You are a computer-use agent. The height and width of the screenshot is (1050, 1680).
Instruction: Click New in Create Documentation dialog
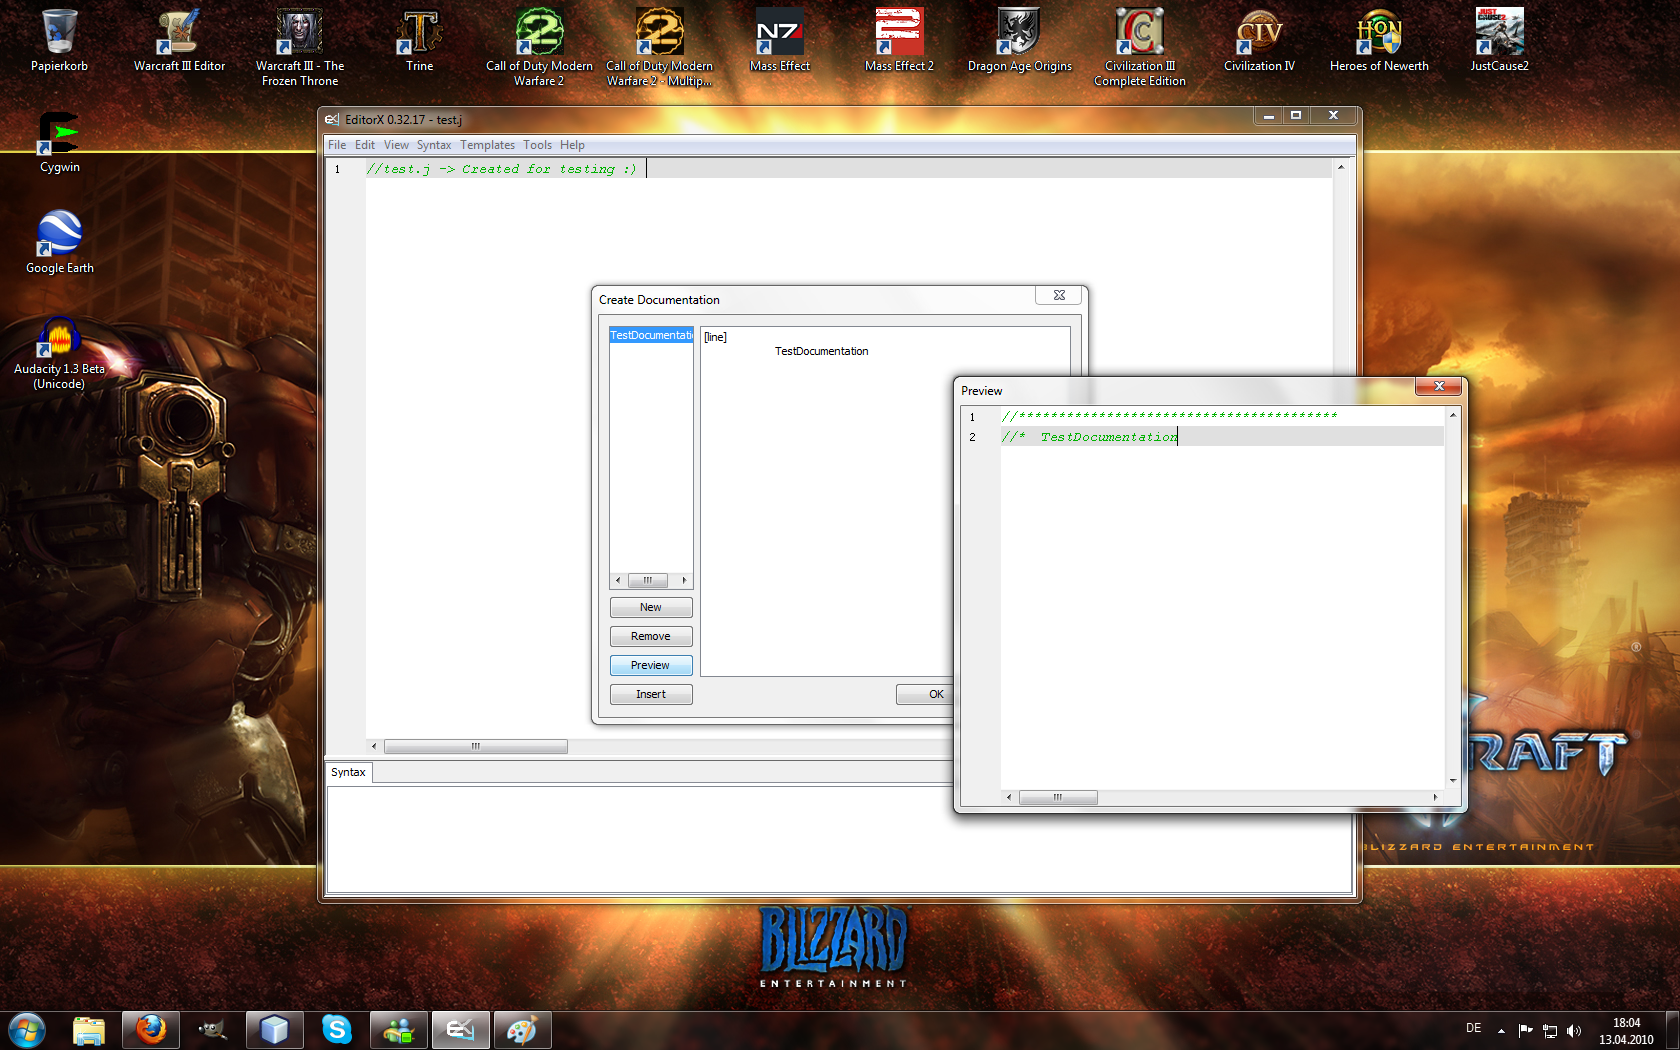click(x=651, y=607)
